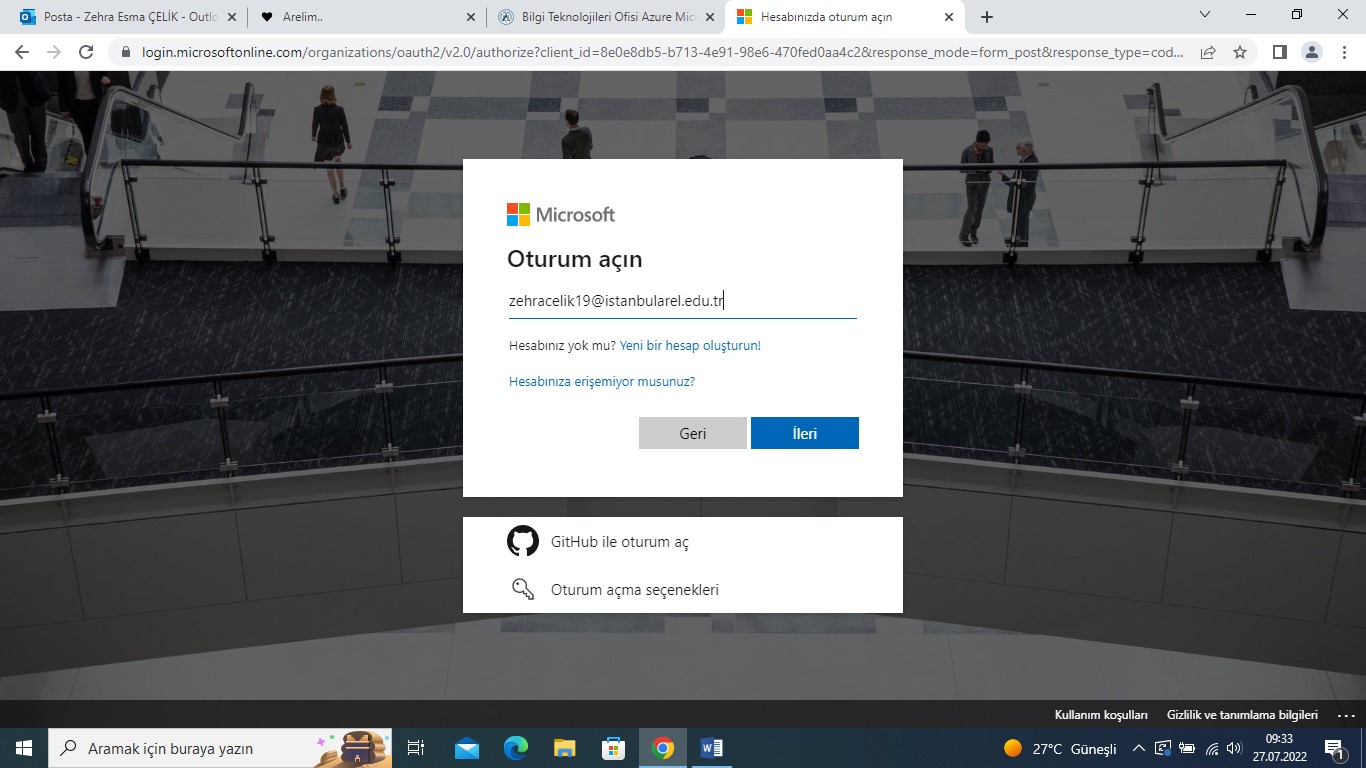The width and height of the screenshot is (1366, 768).
Task: Open the Chrome three-dot menu
Action: point(1343,52)
